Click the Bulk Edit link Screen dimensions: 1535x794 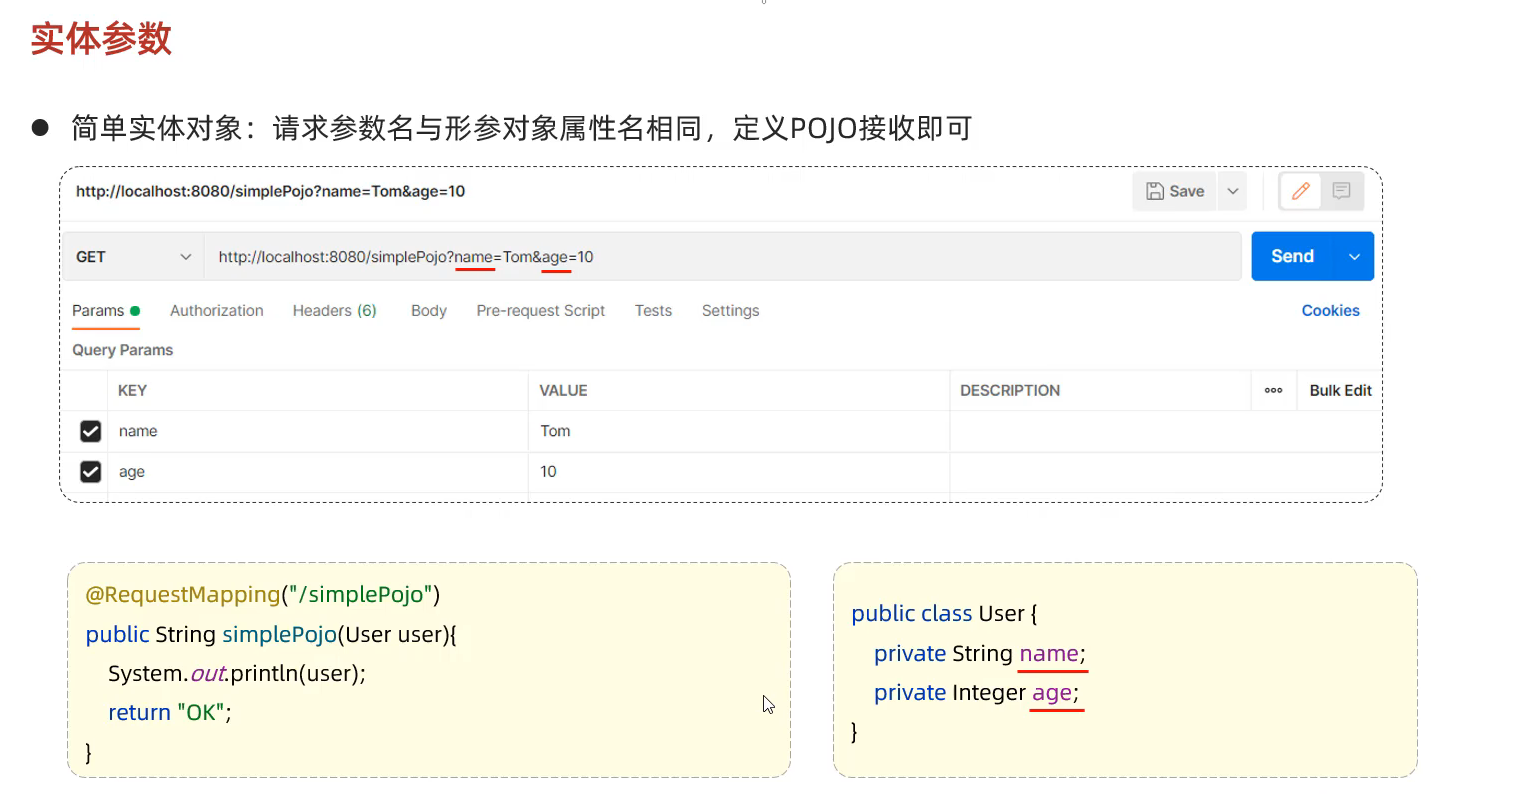pyautogui.click(x=1340, y=391)
